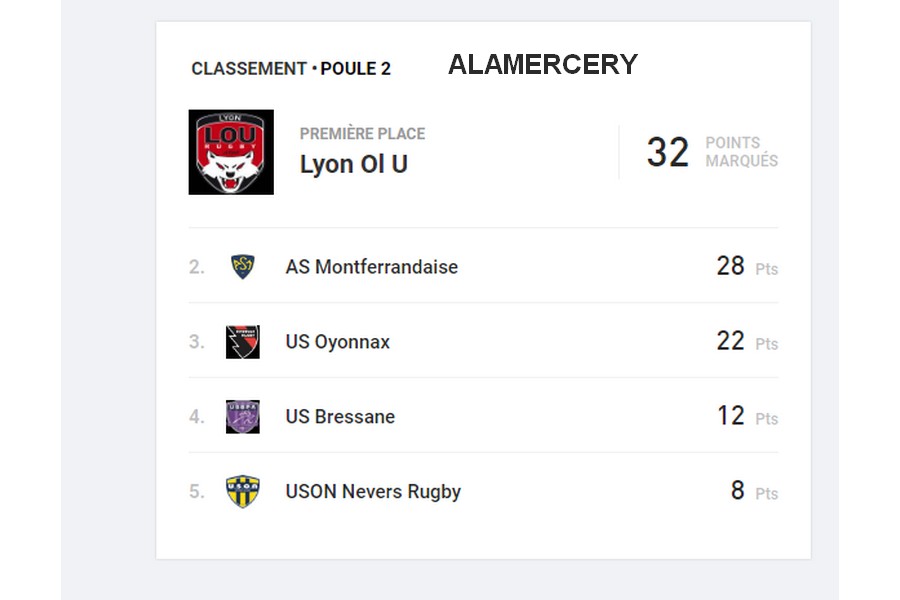Select the US Bressane team name
This screenshot has width=900, height=600.
(x=340, y=417)
